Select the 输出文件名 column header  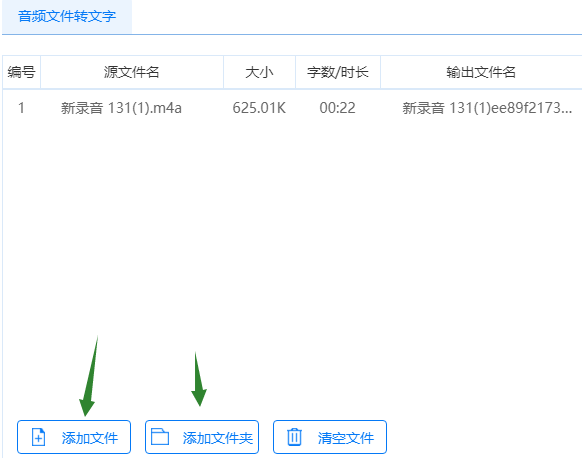[481, 72]
